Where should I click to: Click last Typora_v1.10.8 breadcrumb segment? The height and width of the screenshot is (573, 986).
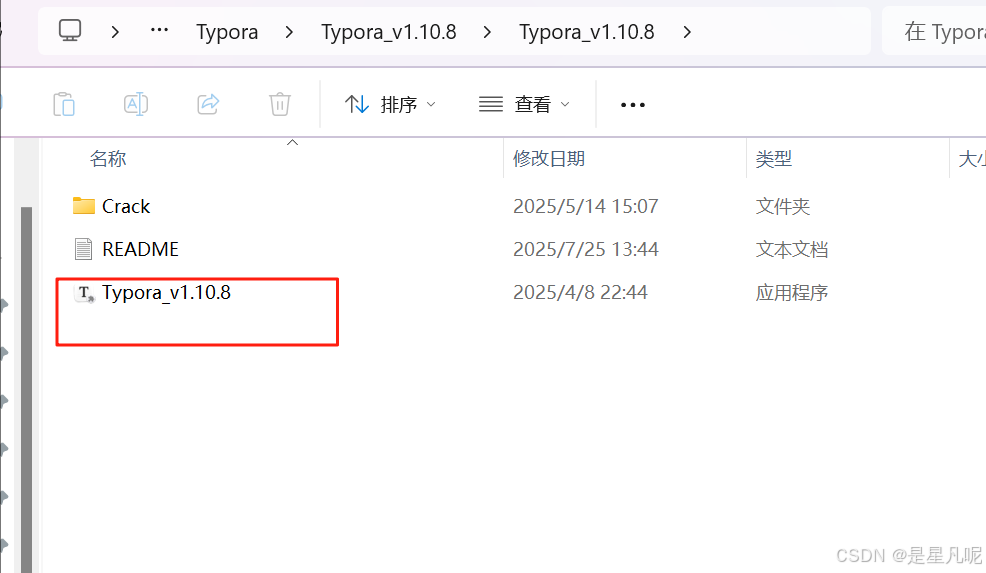(587, 31)
